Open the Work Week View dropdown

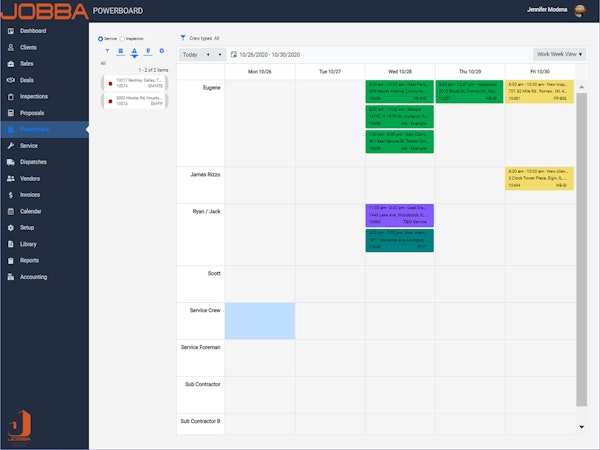pyautogui.click(x=559, y=55)
